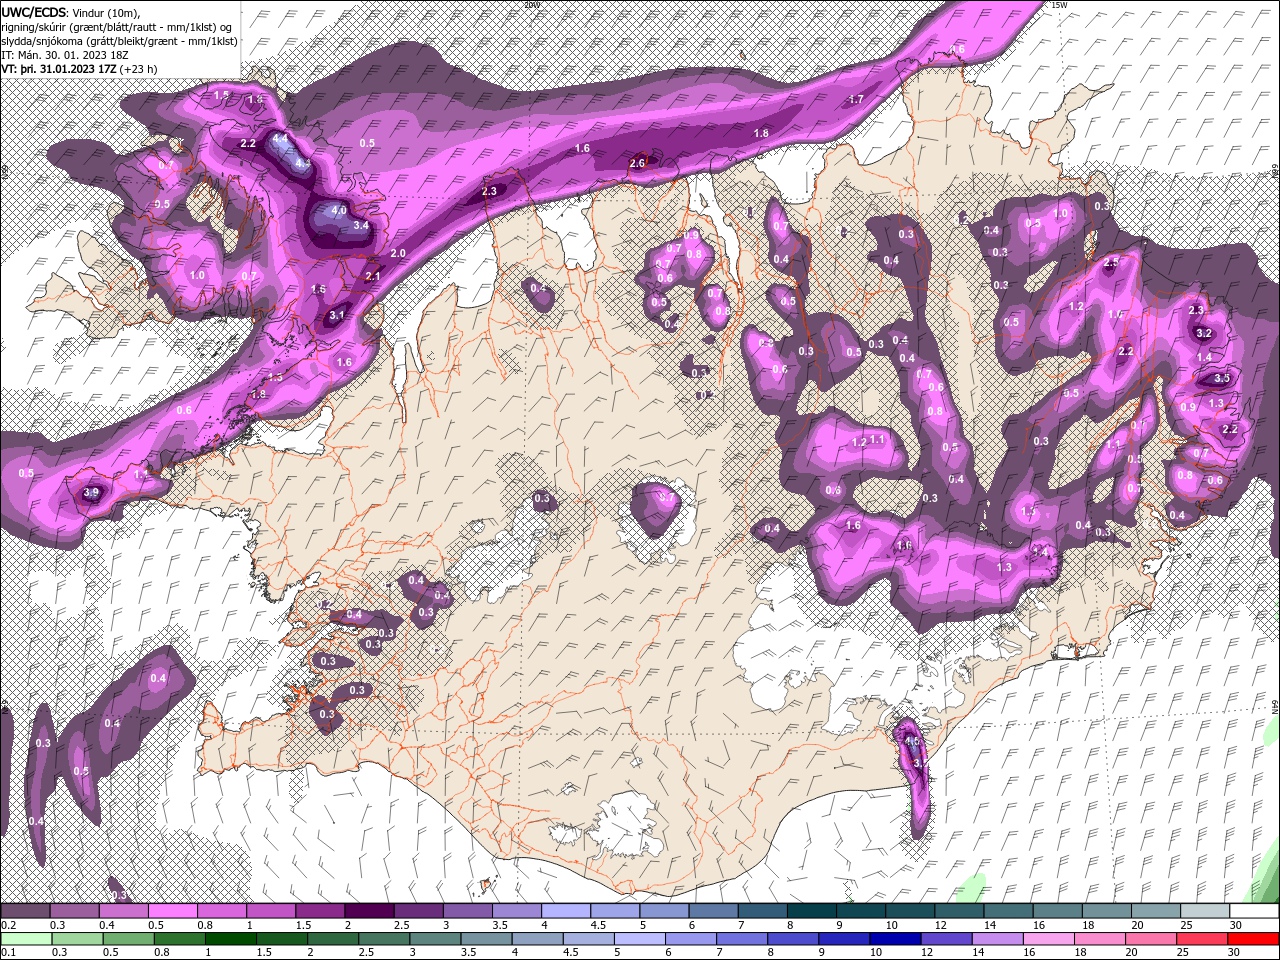Select the 10 swatch in the lower rain scale
The width and height of the screenshot is (1280, 960).
[x=894, y=939]
